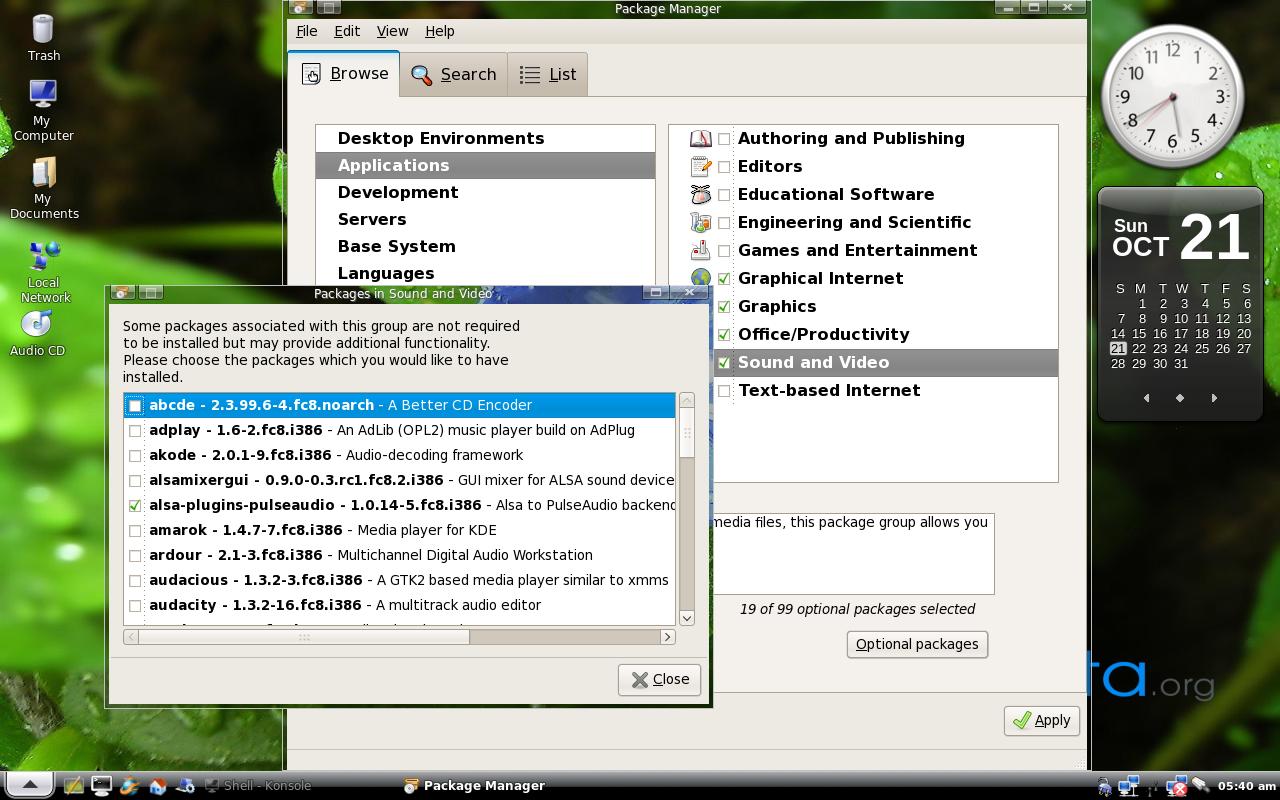Open the network settings gear icon in taskbar
The width and height of the screenshot is (1280, 800).
[185, 786]
